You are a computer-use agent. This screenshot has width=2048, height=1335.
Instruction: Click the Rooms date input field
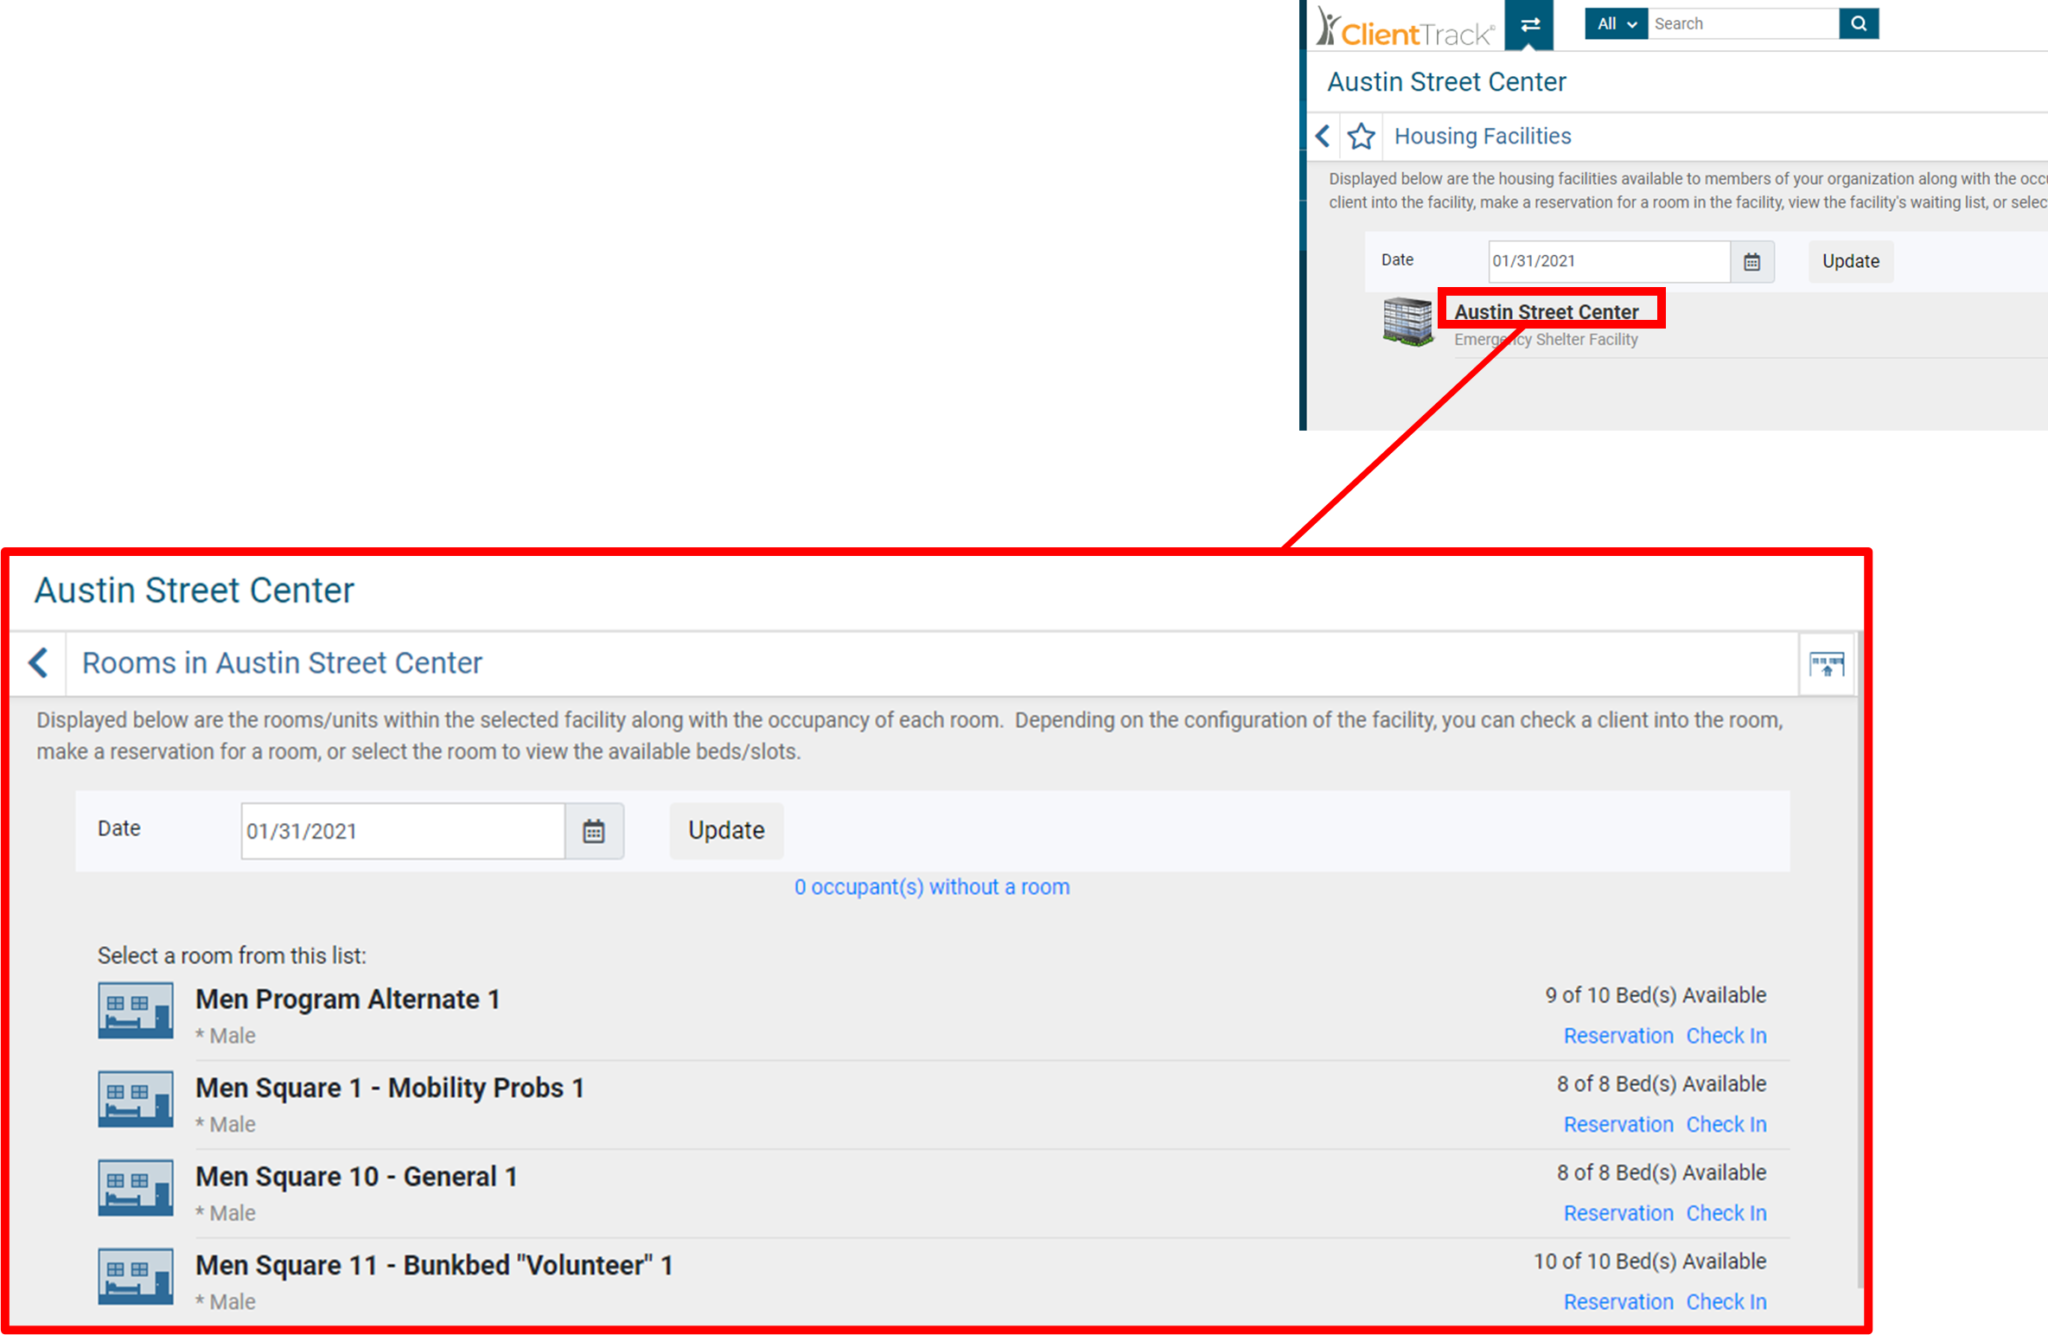[402, 831]
